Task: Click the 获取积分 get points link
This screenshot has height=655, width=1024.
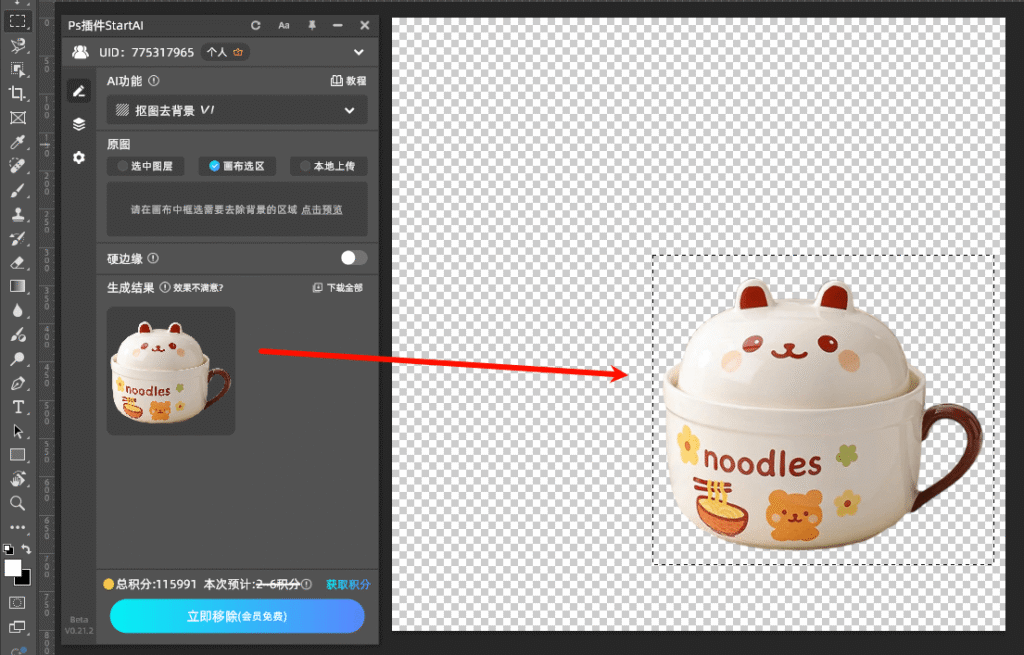Action: tap(348, 584)
